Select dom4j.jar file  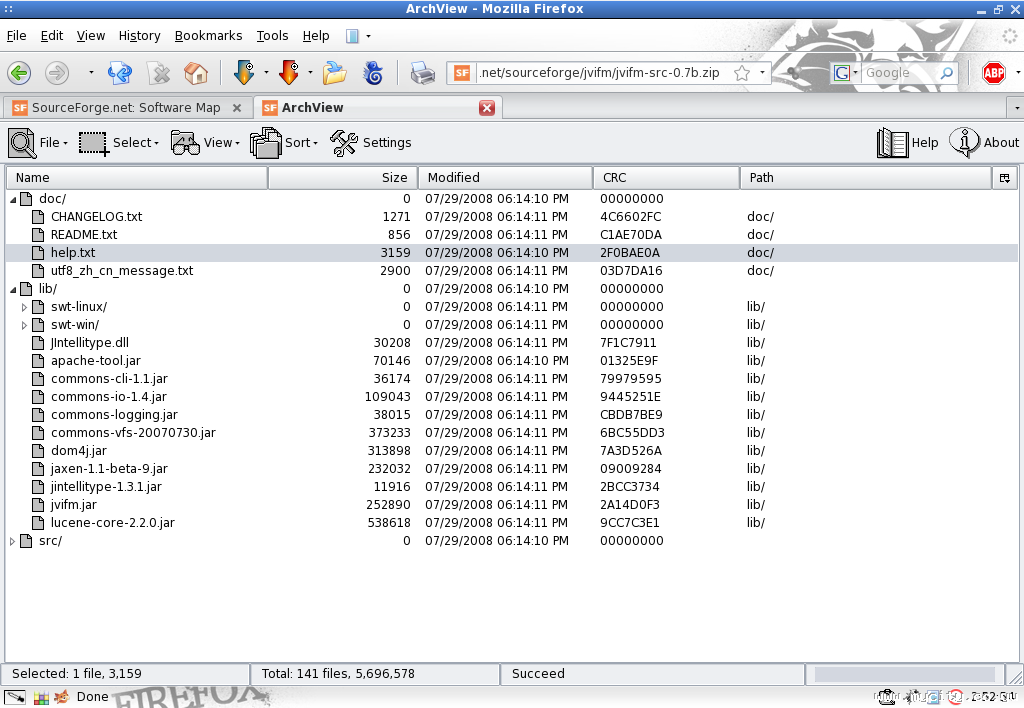[78, 451]
